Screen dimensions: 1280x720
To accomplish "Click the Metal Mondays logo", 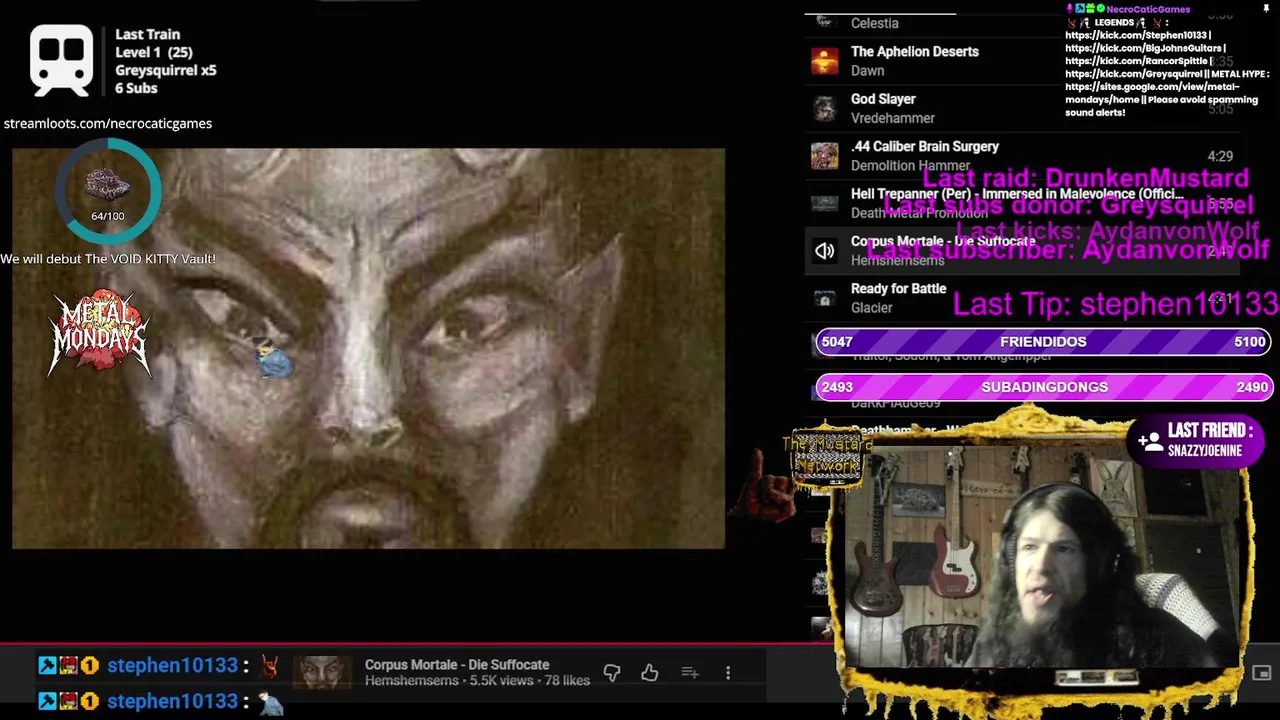I will pyautogui.click(x=99, y=333).
